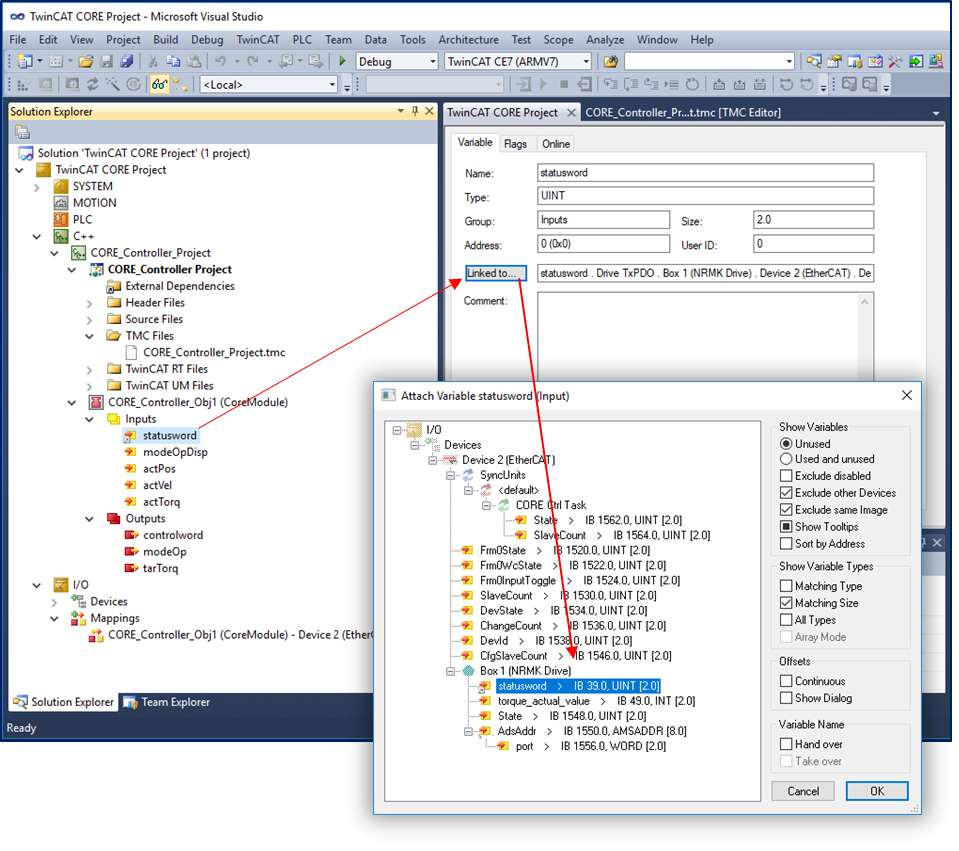This screenshot has height=851, width=959.
Task: Open the empty Find combo box dropdown
Action: coord(788,61)
